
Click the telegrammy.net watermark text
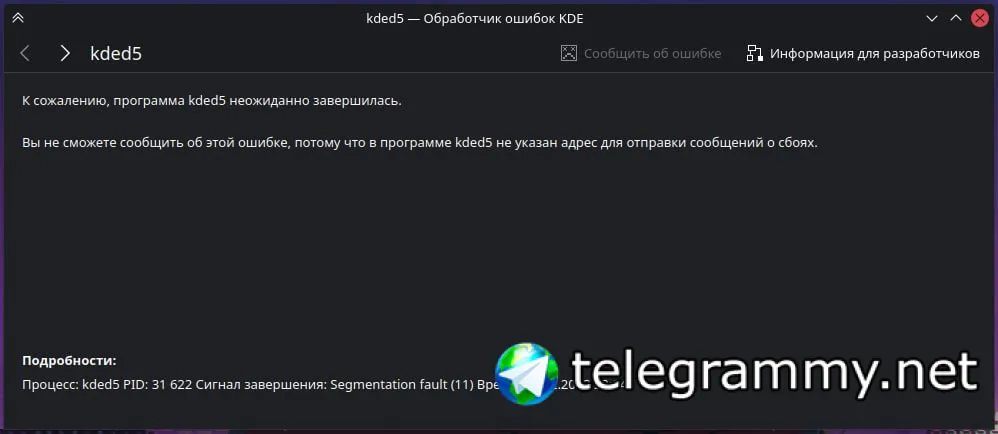[x=774, y=372]
